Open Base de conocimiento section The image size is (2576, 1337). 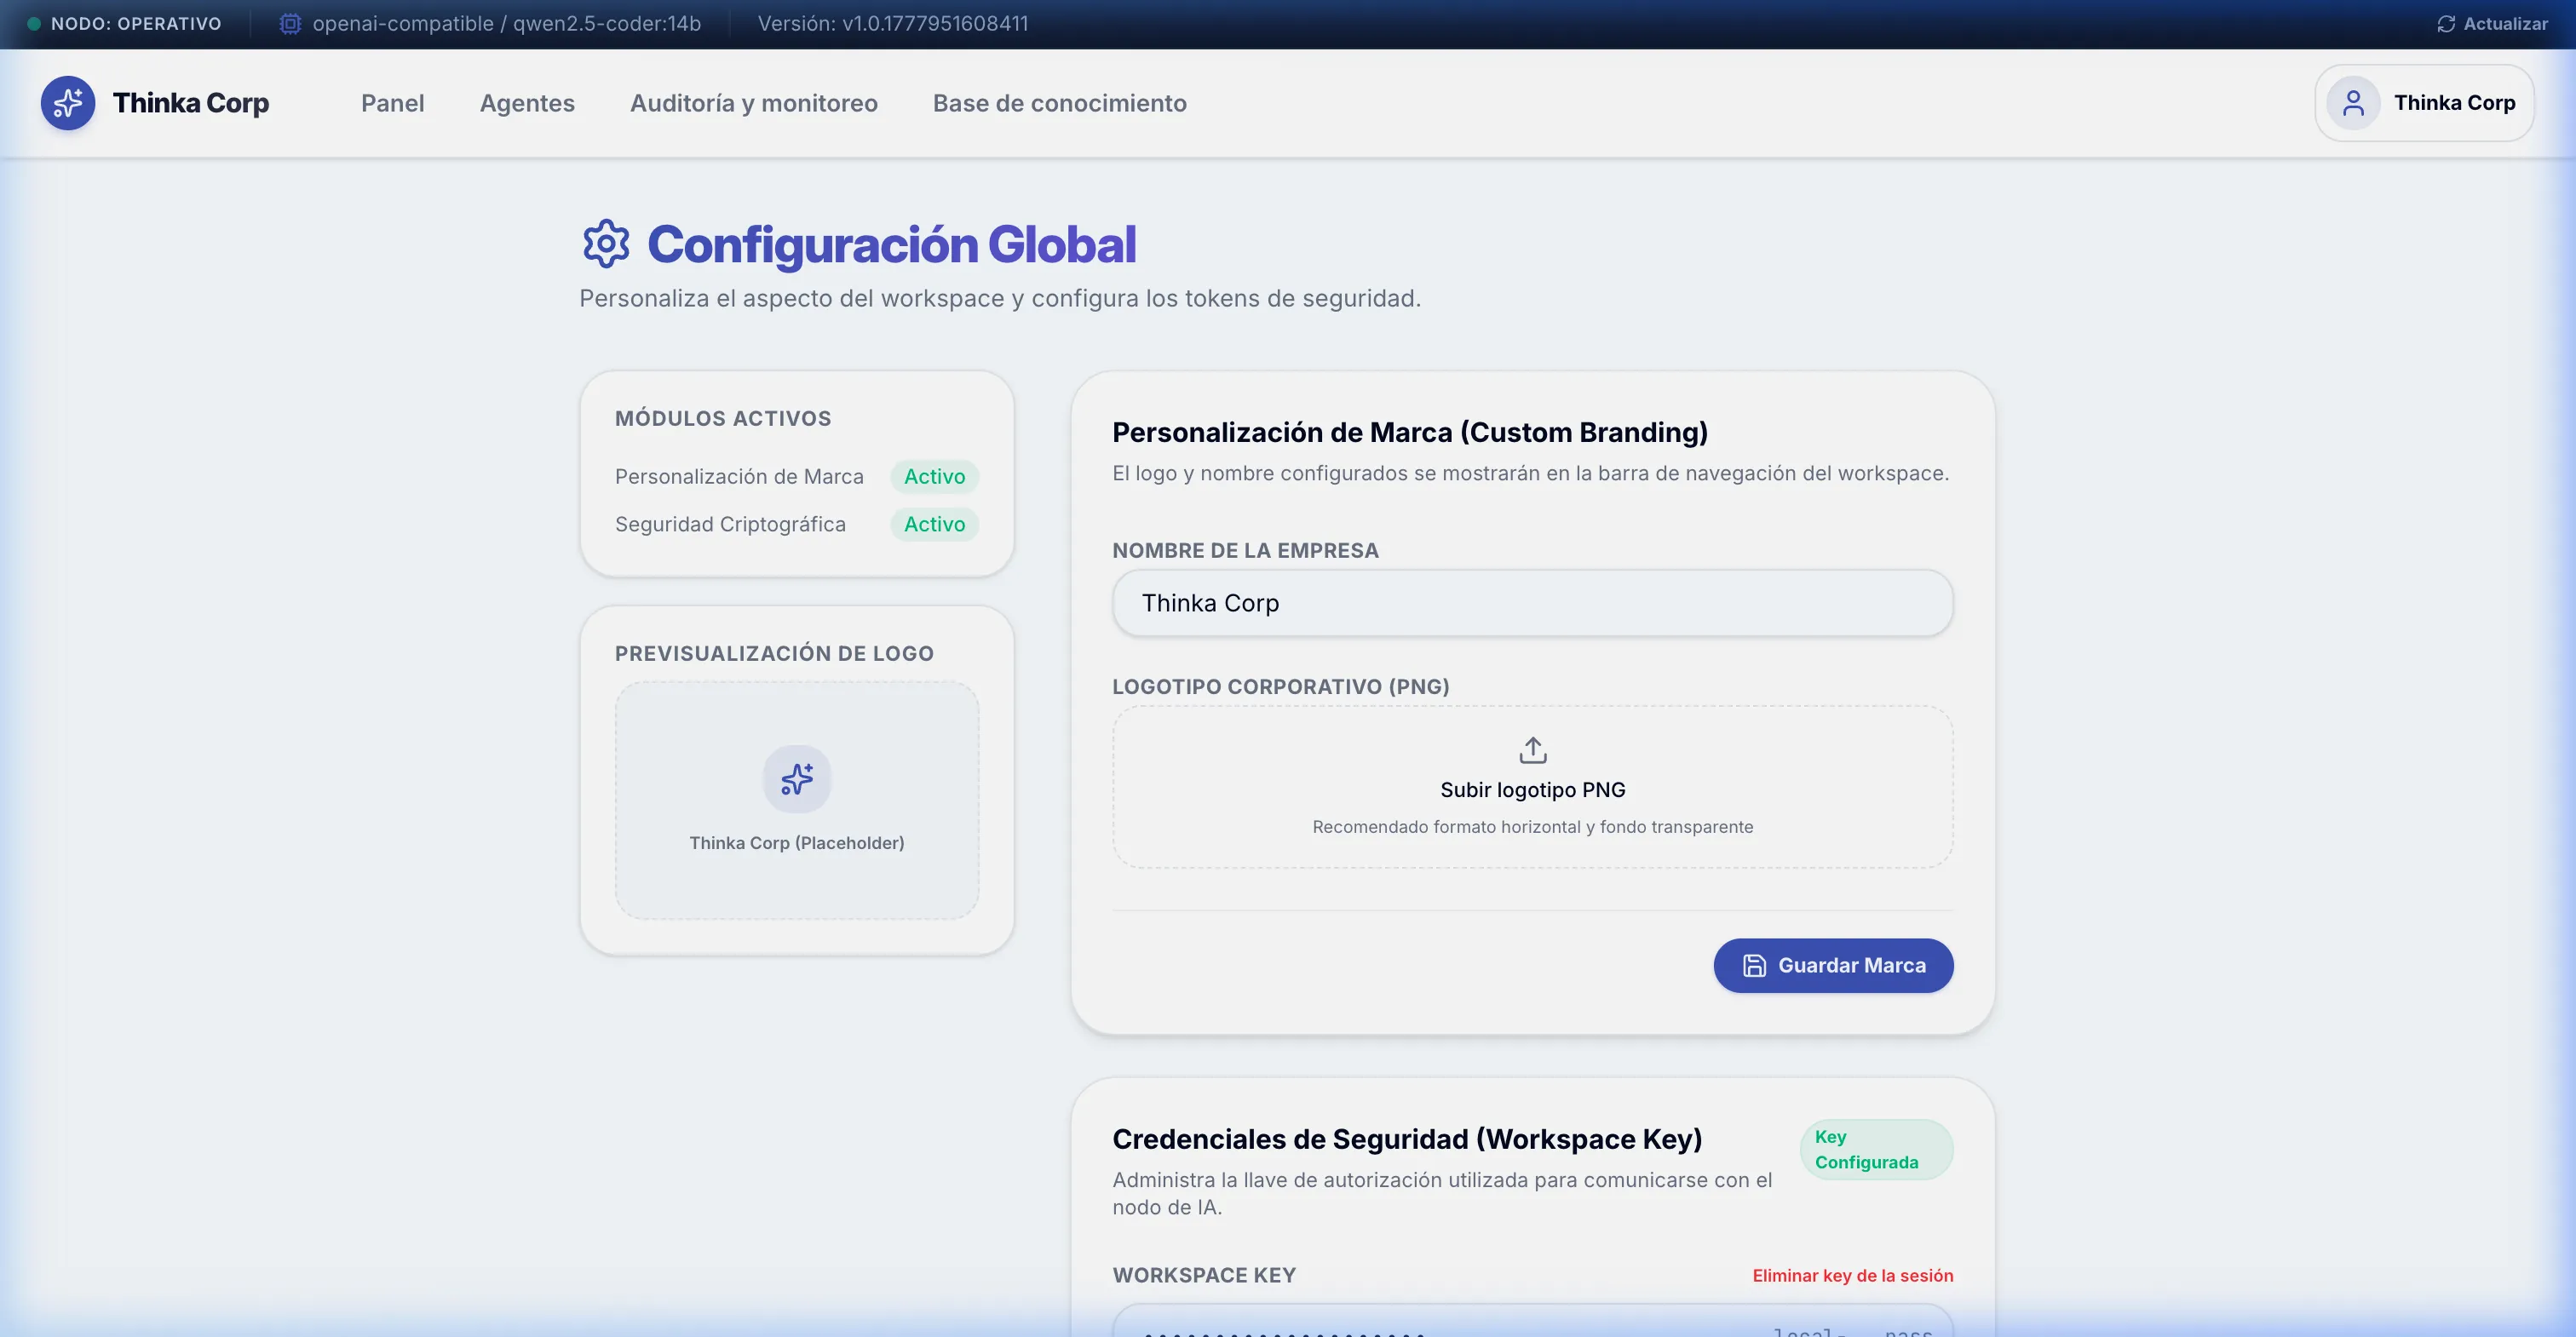coord(1060,103)
